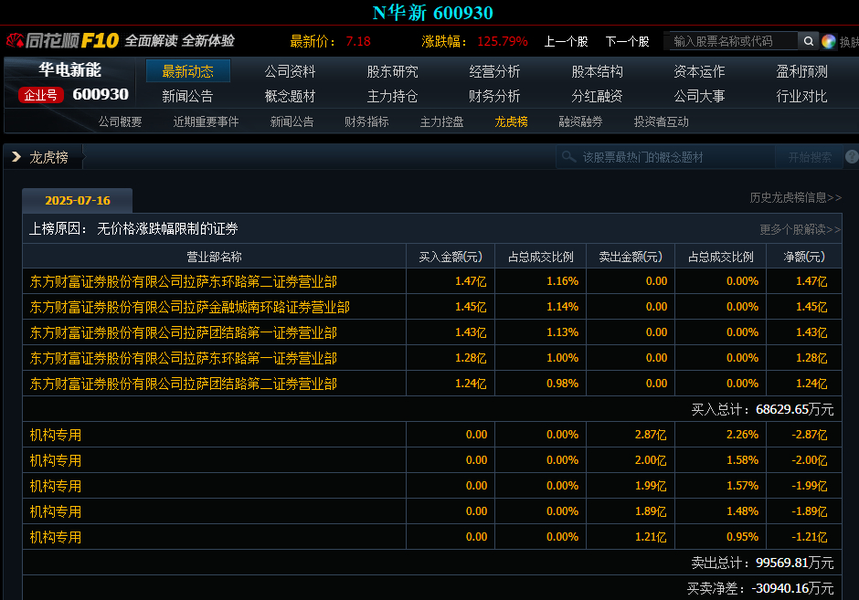The width and height of the screenshot is (859, 600).
Task: Click the help question mark icon
Action: pyautogui.click(x=852, y=157)
